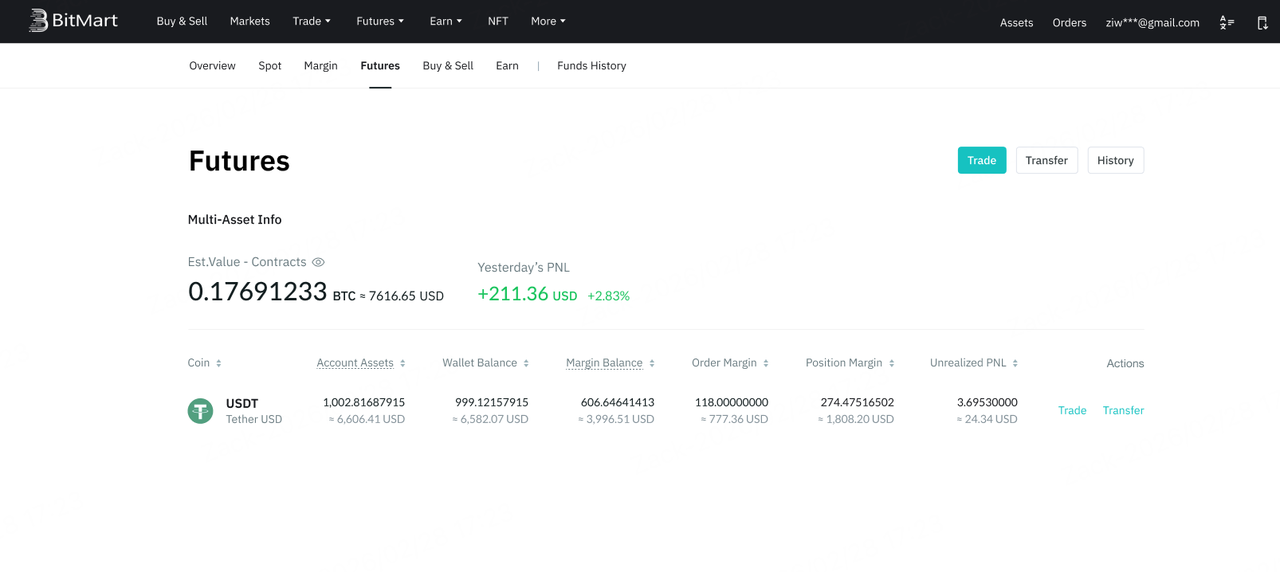Switch to the Spot tab

tap(270, 66)
